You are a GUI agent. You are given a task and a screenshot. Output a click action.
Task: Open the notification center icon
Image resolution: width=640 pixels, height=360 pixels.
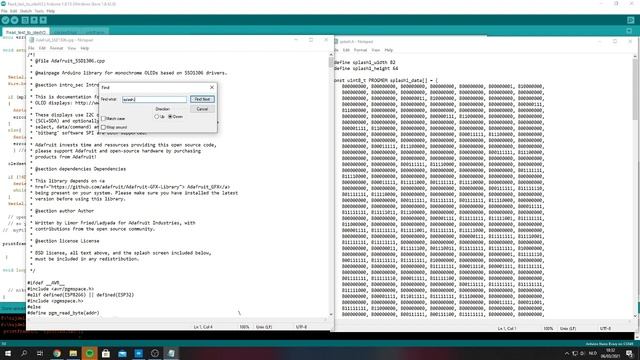(x=629, y=353)
